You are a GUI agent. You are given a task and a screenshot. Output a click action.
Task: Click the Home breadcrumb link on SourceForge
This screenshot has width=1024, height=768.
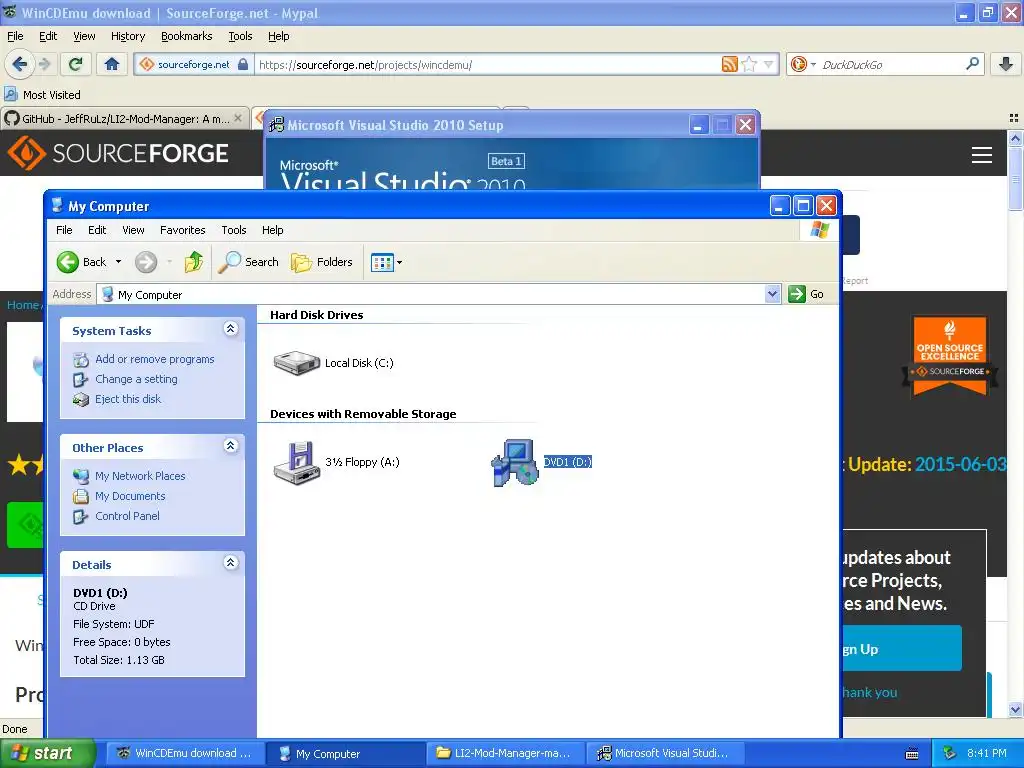point(23,305)
